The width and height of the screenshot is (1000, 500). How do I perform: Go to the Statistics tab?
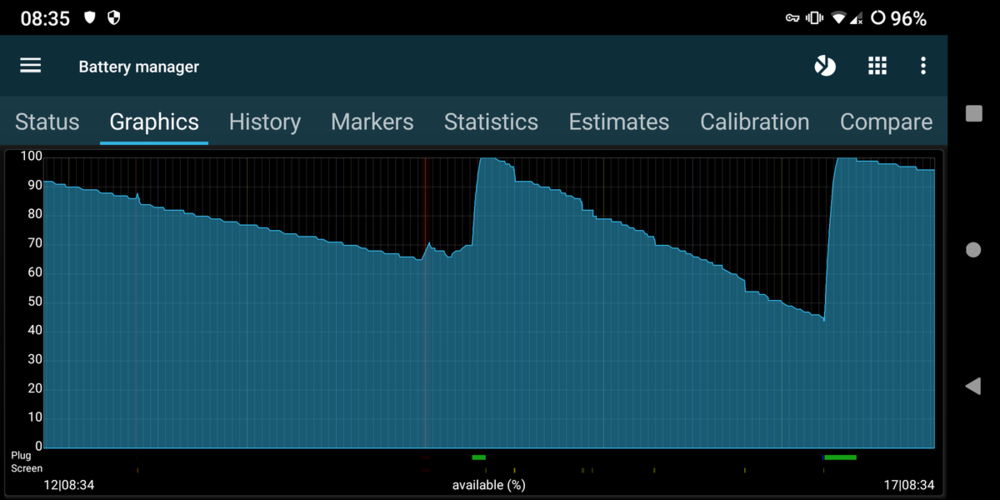491,122
